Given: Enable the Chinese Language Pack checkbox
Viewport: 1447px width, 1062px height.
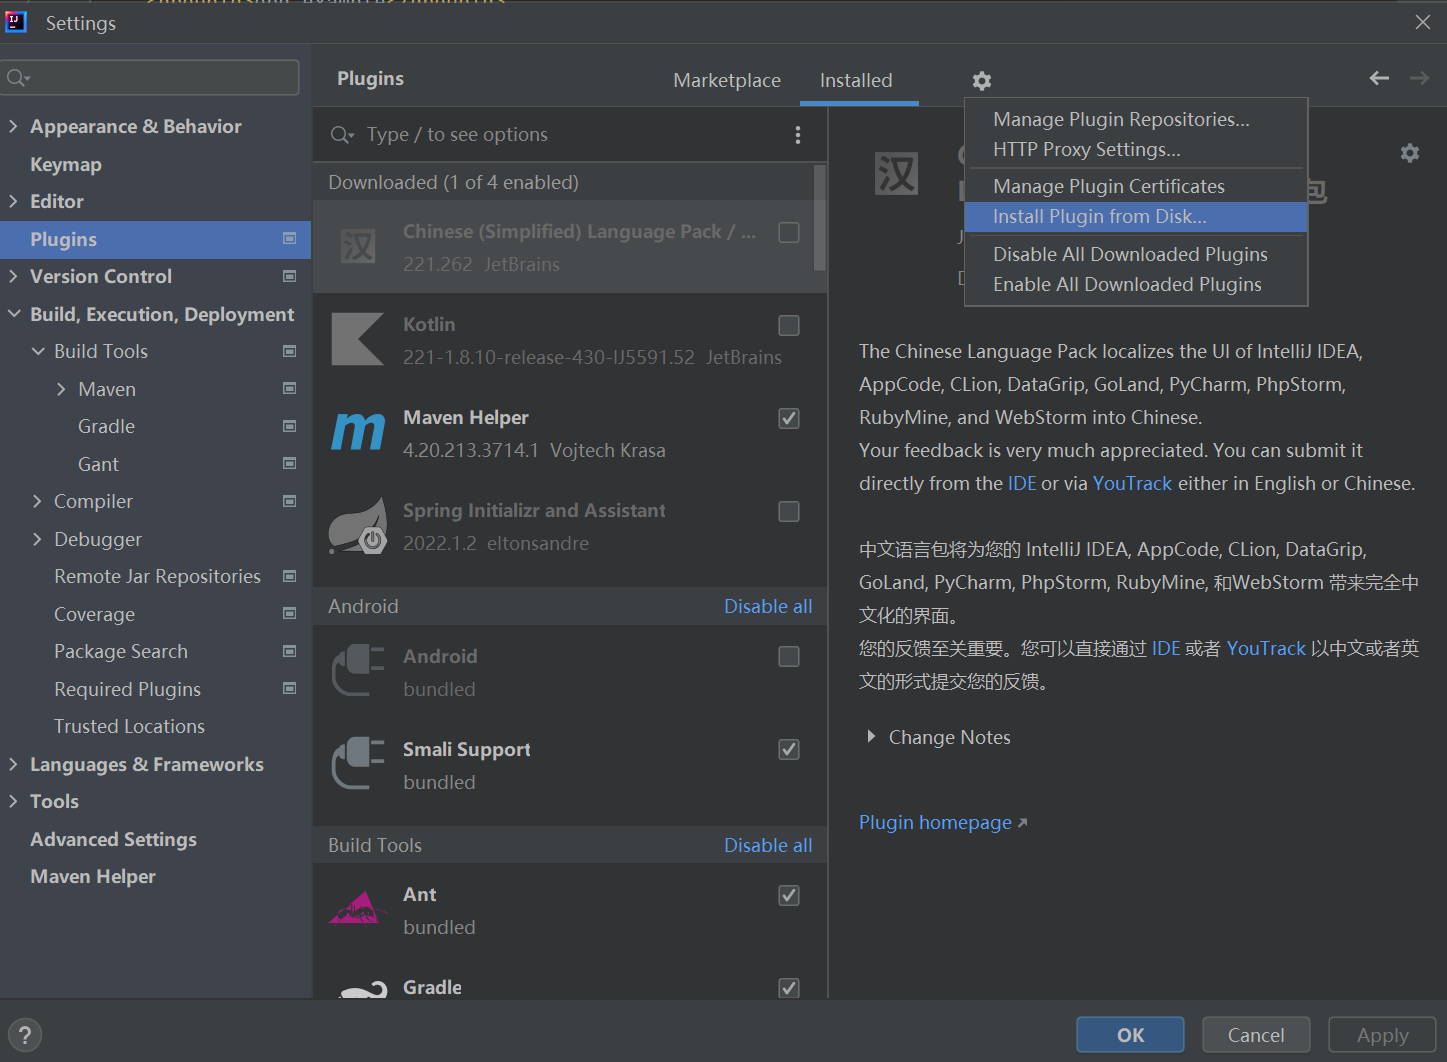Looking at the screenshot, I should [x=789, y=232].
